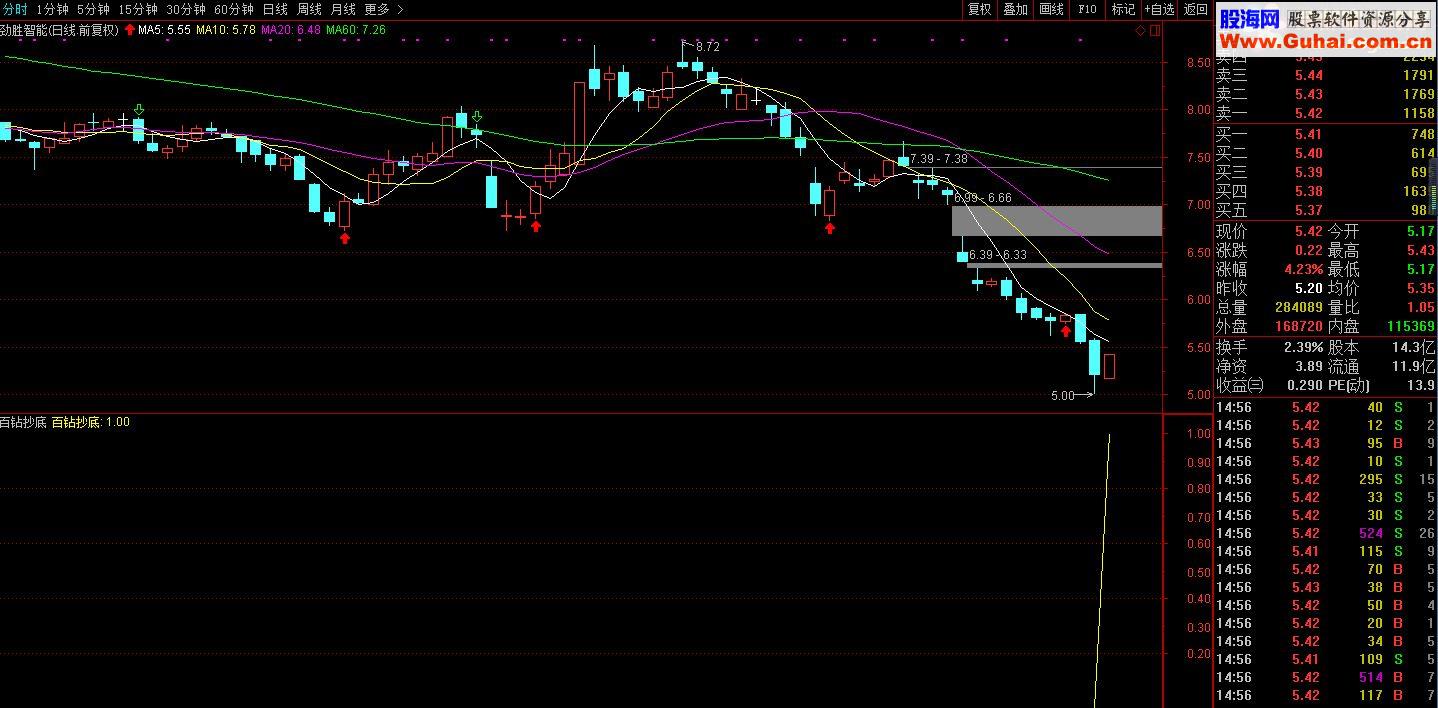Viewport: 1438px width, 708px height.
Task: Click the 买一 bid row at 5.41
Action: click(x=1325, y=134)
